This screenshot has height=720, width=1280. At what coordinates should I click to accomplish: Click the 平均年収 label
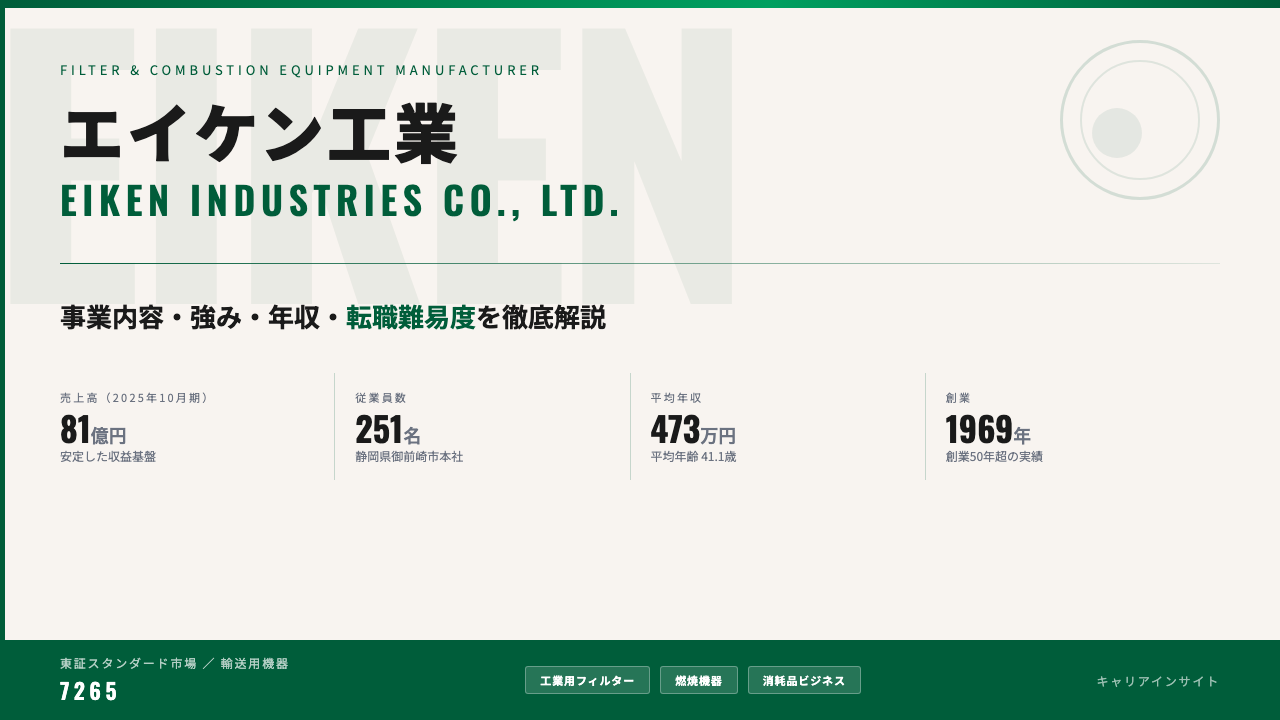(676, 397)
